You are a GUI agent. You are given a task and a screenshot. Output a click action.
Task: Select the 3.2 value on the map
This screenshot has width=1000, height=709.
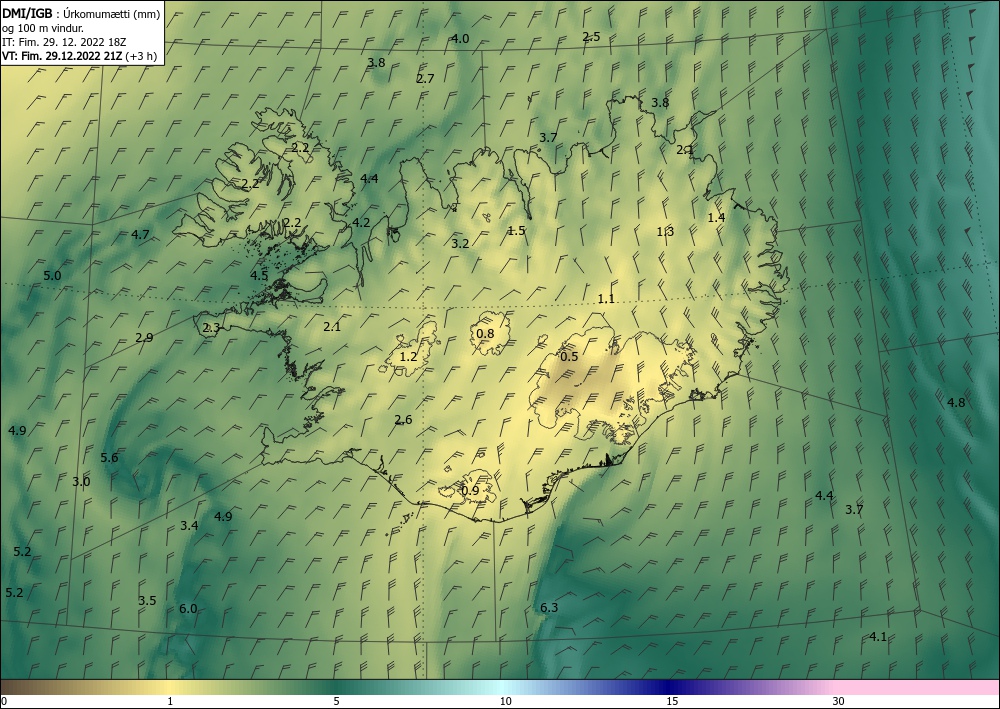(x=460, y=243)
